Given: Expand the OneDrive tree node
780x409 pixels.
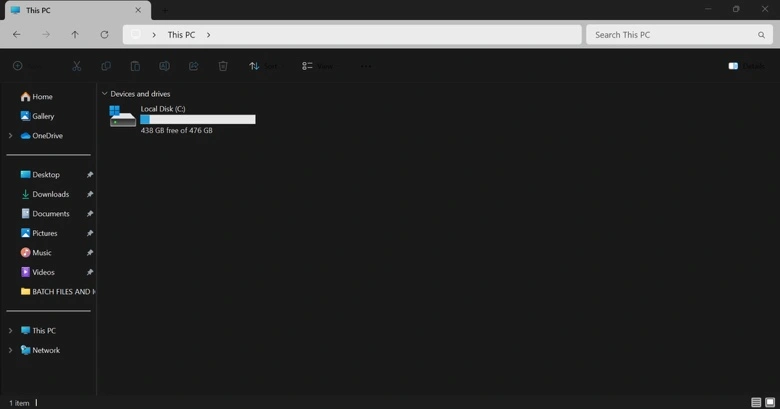Looking at the screenshot, I should [x=10, y=135].
